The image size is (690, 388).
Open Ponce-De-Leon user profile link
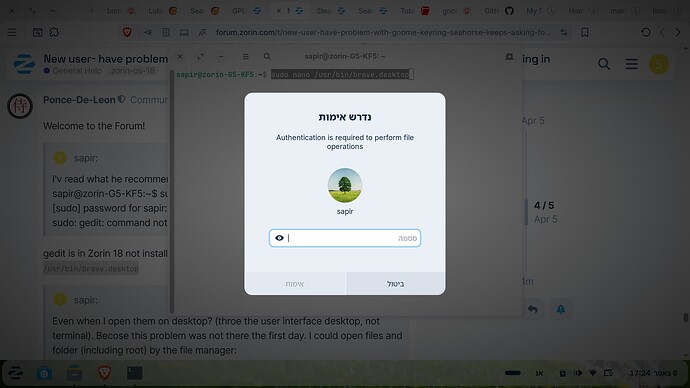tap(79, 100)
